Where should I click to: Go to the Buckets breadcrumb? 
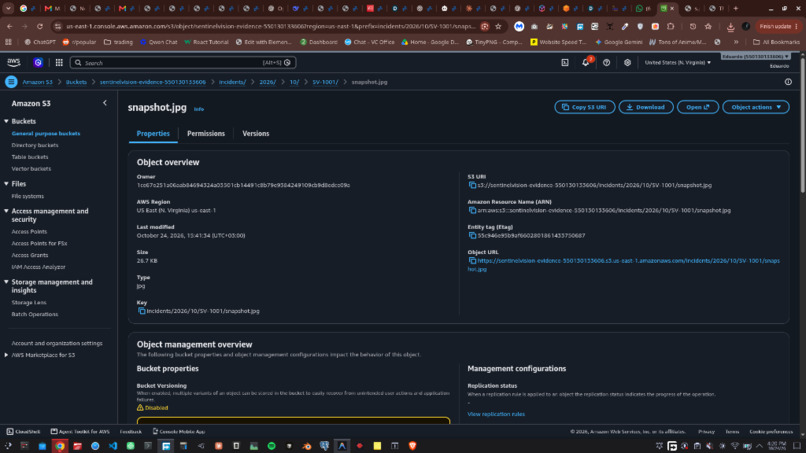[76, 82]
